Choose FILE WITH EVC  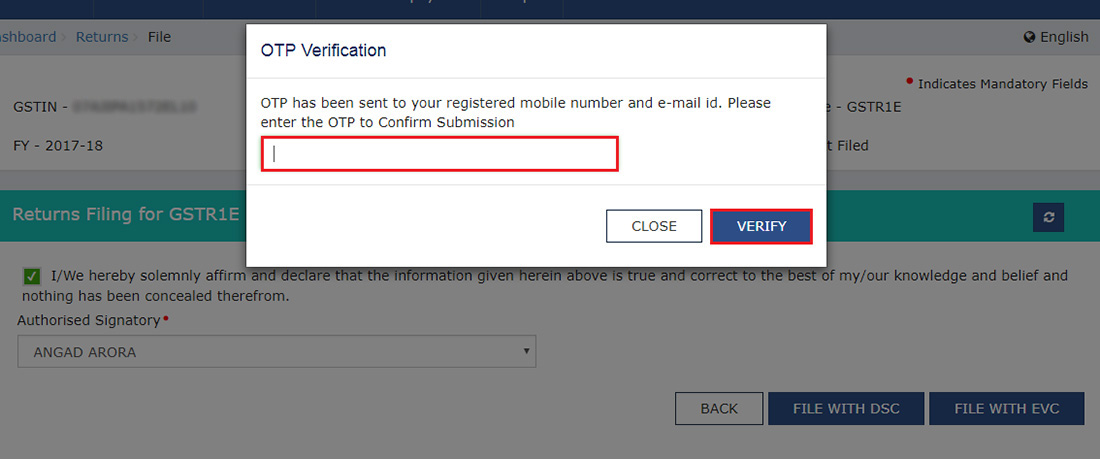tap(1006, 408)
